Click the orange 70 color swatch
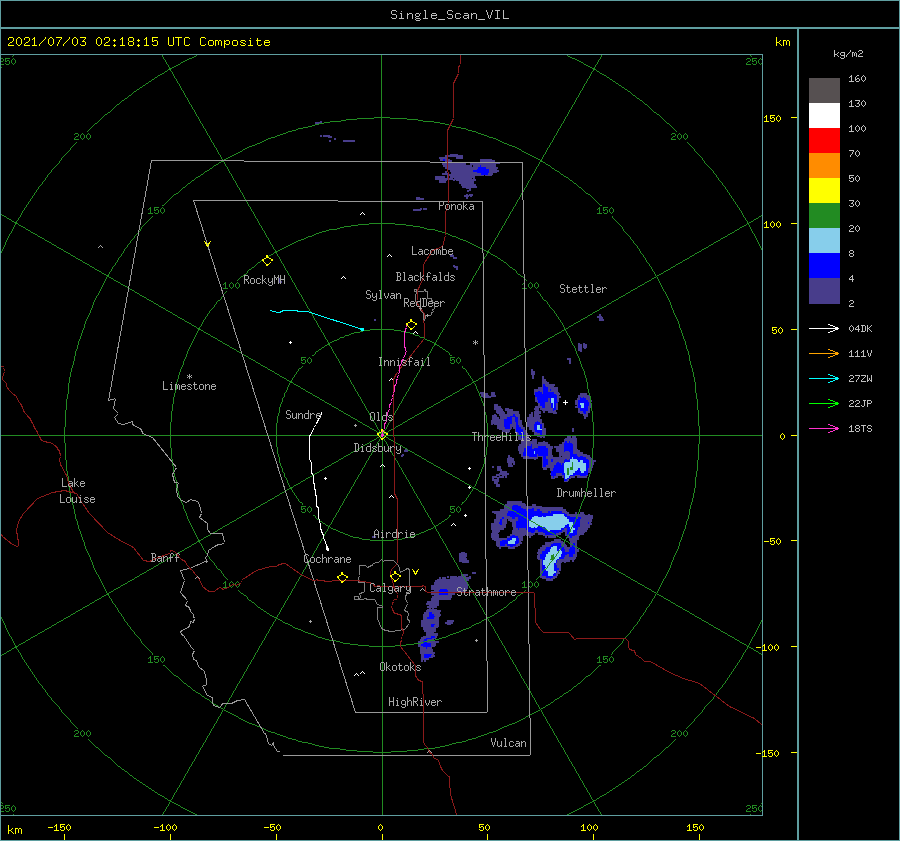 pos(824,165)
